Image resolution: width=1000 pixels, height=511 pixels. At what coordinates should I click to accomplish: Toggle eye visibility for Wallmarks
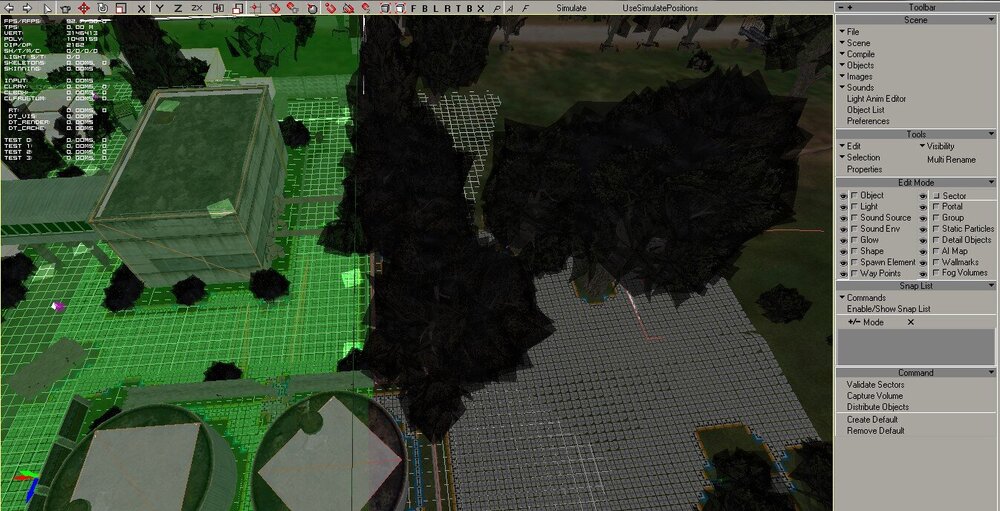coord(923,262)
